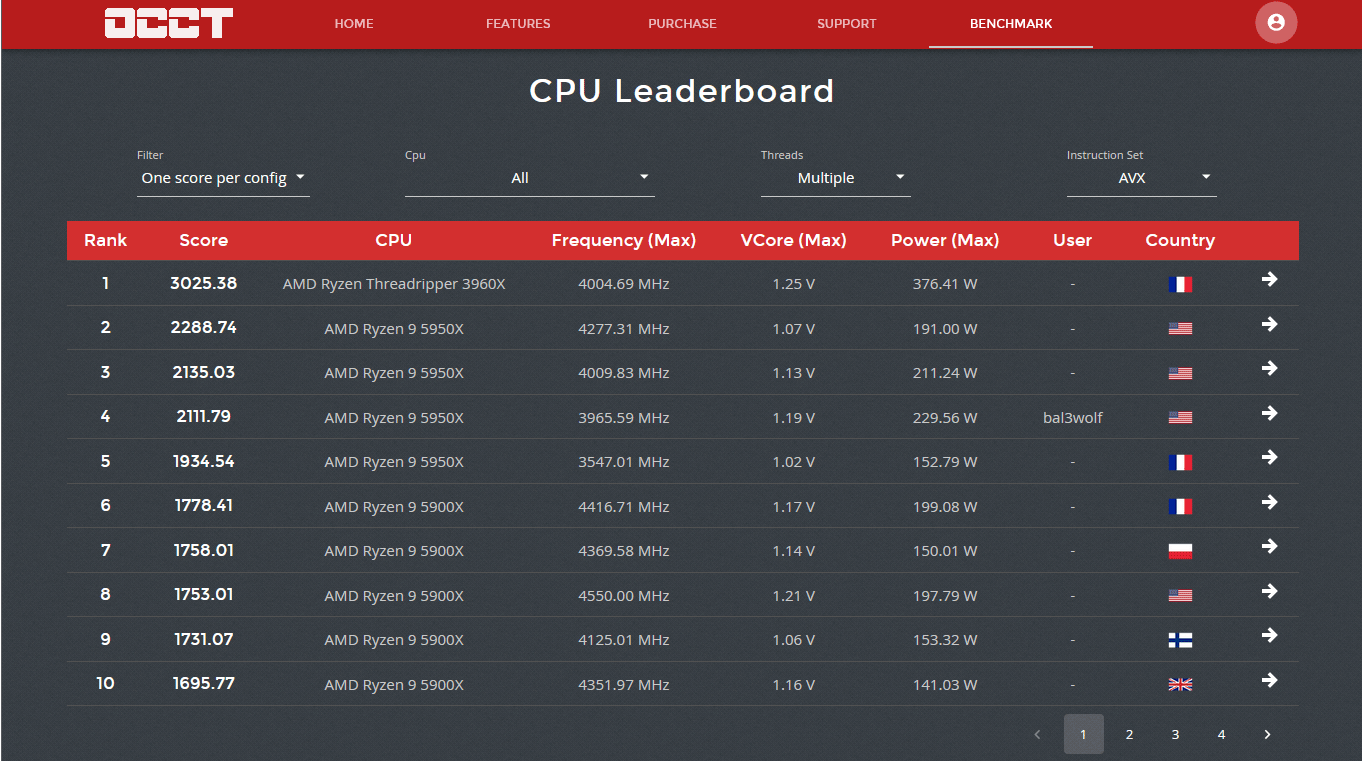The image size is (1363, 761).
Task: Open details arrow for score 1778.41
Action: (x=1269, y=502)
